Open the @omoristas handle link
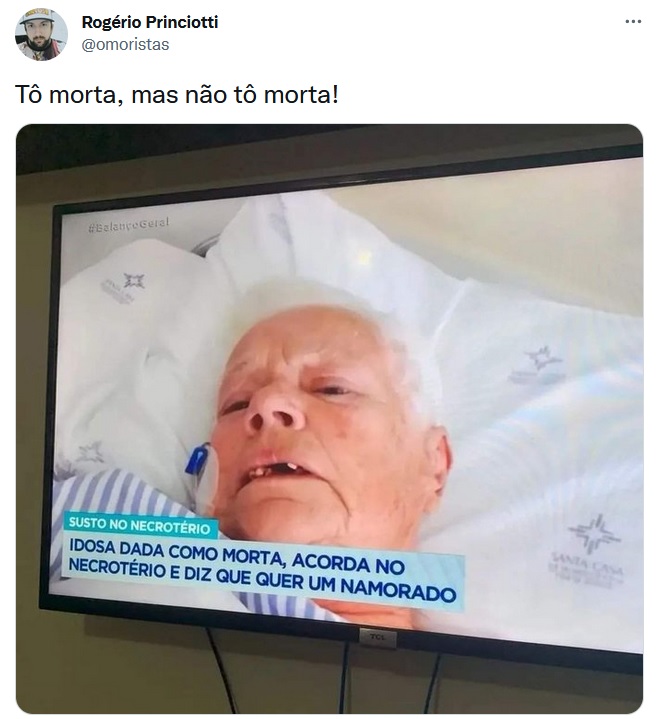Viewport: 658px width, 719px height. point(125,44)
